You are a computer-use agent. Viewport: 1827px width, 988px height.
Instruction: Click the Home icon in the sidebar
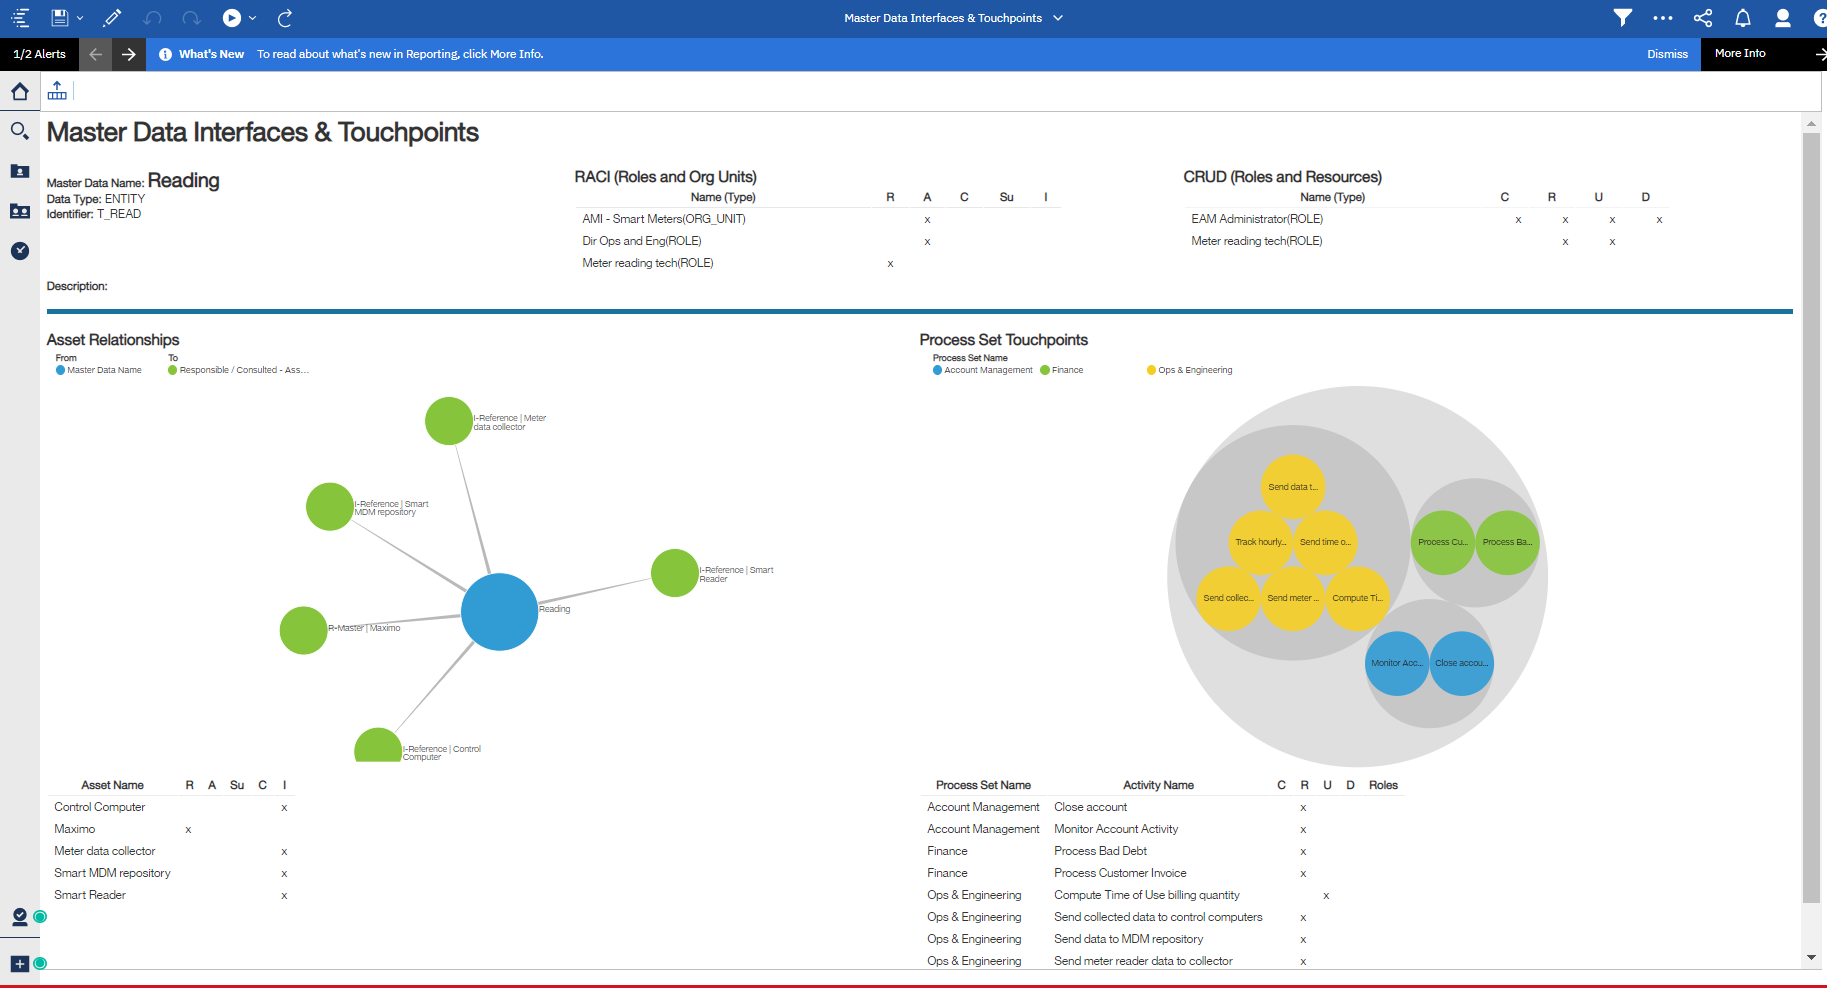tap(19, 92)
